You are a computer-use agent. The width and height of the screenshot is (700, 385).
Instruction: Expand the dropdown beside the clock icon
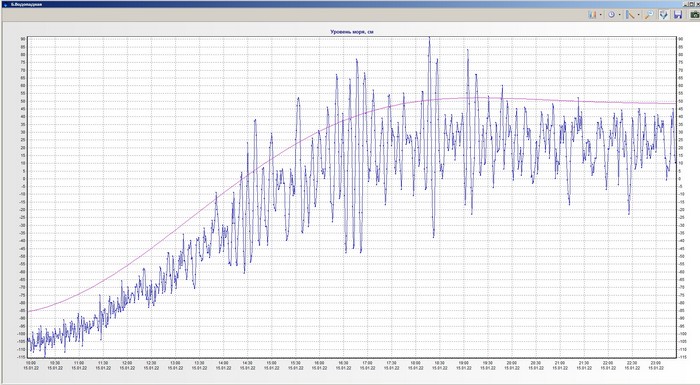click(620, 15)
